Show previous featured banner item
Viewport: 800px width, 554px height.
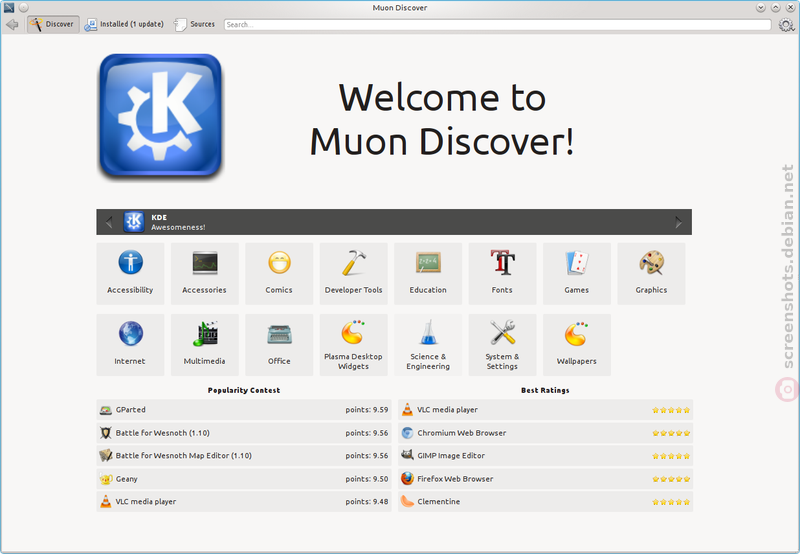click(109, 222)
